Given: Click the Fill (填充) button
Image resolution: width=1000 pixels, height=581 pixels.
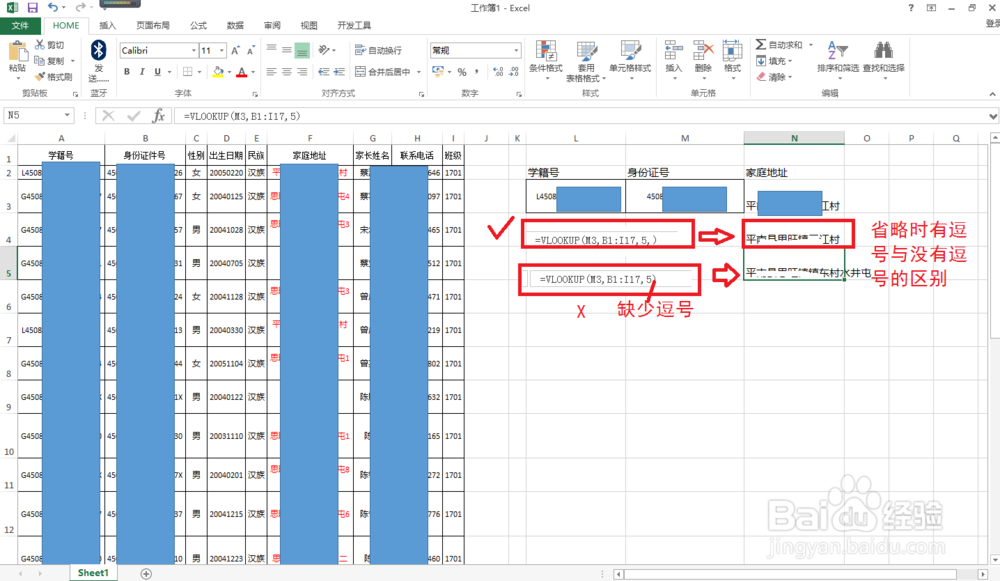Looking at the screenshot, I should 774,61.
